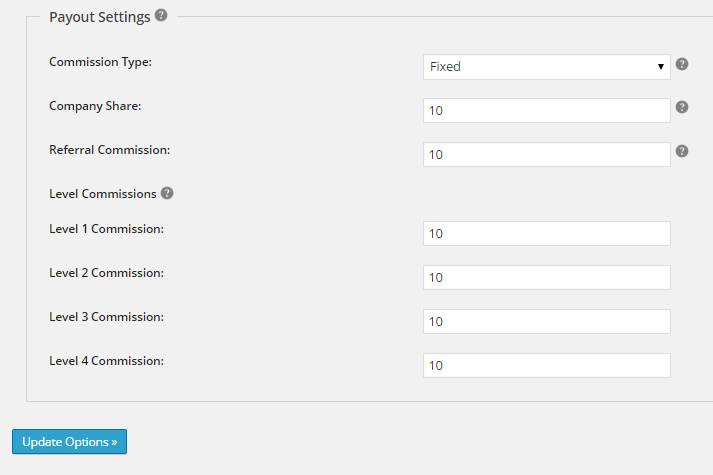This screenshot has width=713, height=475.
Task: Click the Level 1 Commission label
Action: click(106, 229)
